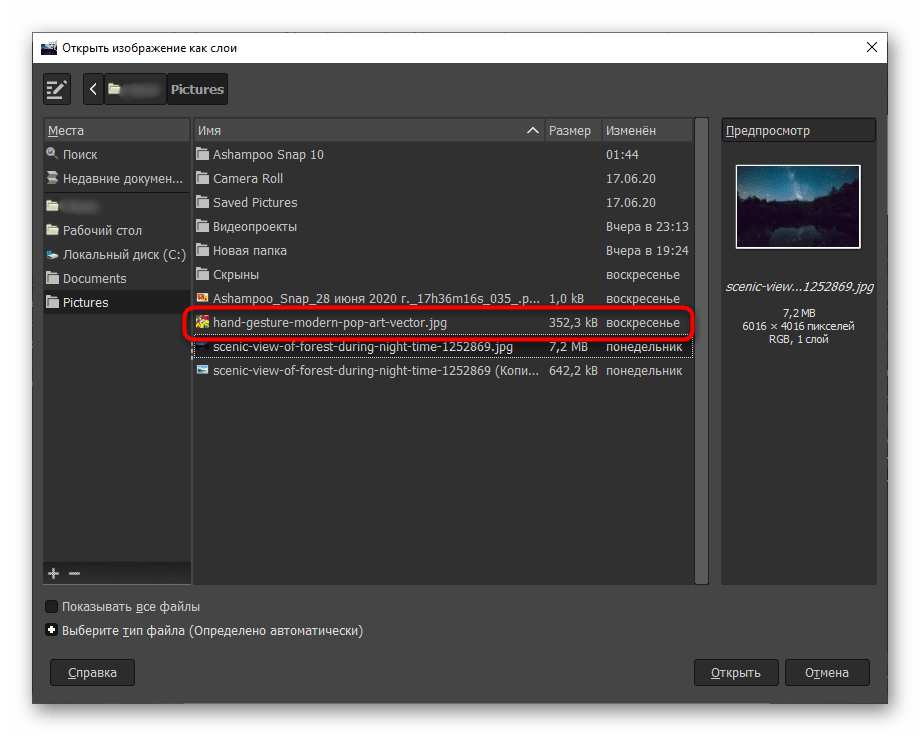
Task: Click the file list vertical scrollbar
Action: (701, 351)
